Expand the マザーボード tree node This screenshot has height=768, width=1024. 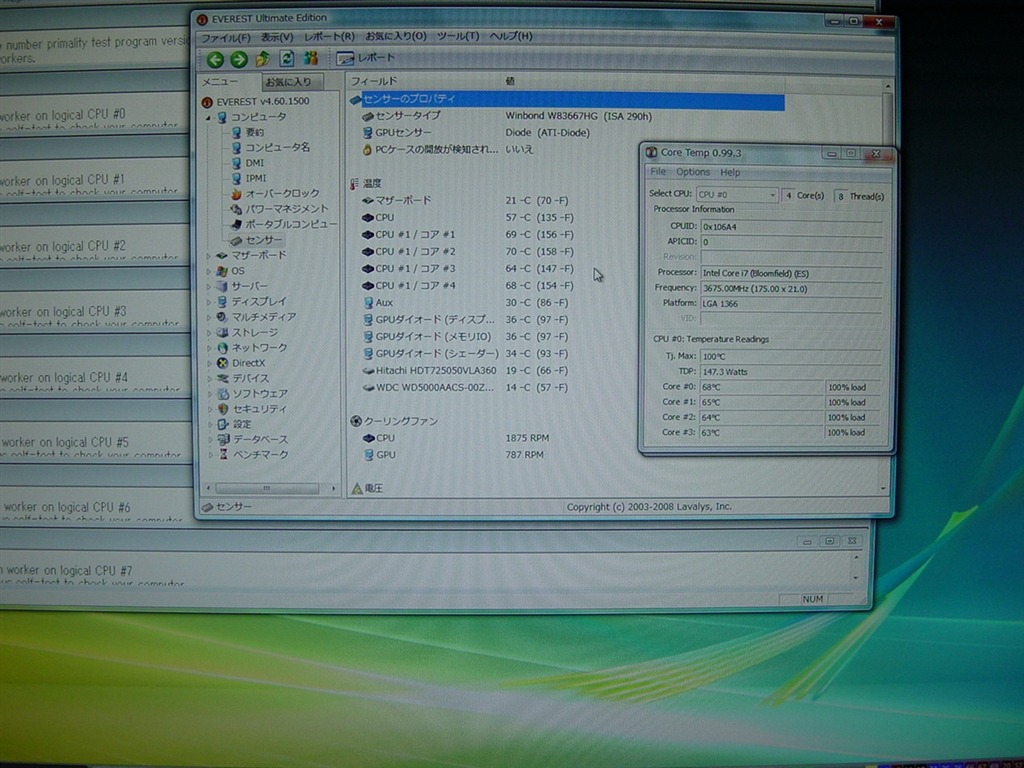click(x=209, y=255)
